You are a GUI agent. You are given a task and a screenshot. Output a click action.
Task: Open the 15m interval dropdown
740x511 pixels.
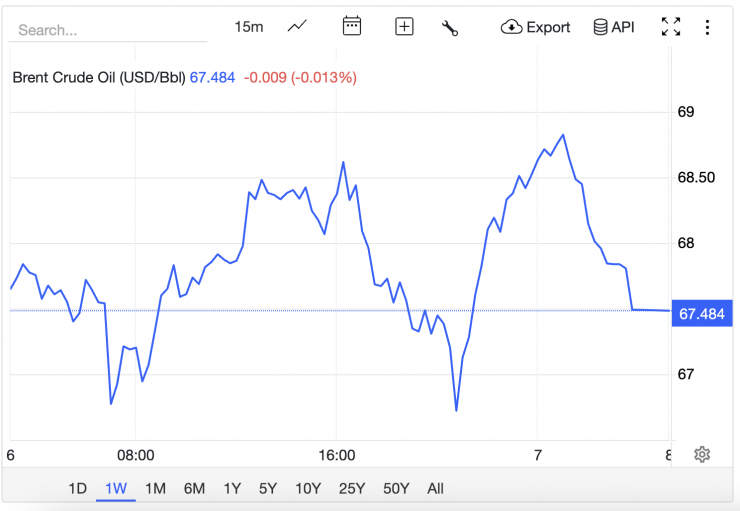pos(248,27)
